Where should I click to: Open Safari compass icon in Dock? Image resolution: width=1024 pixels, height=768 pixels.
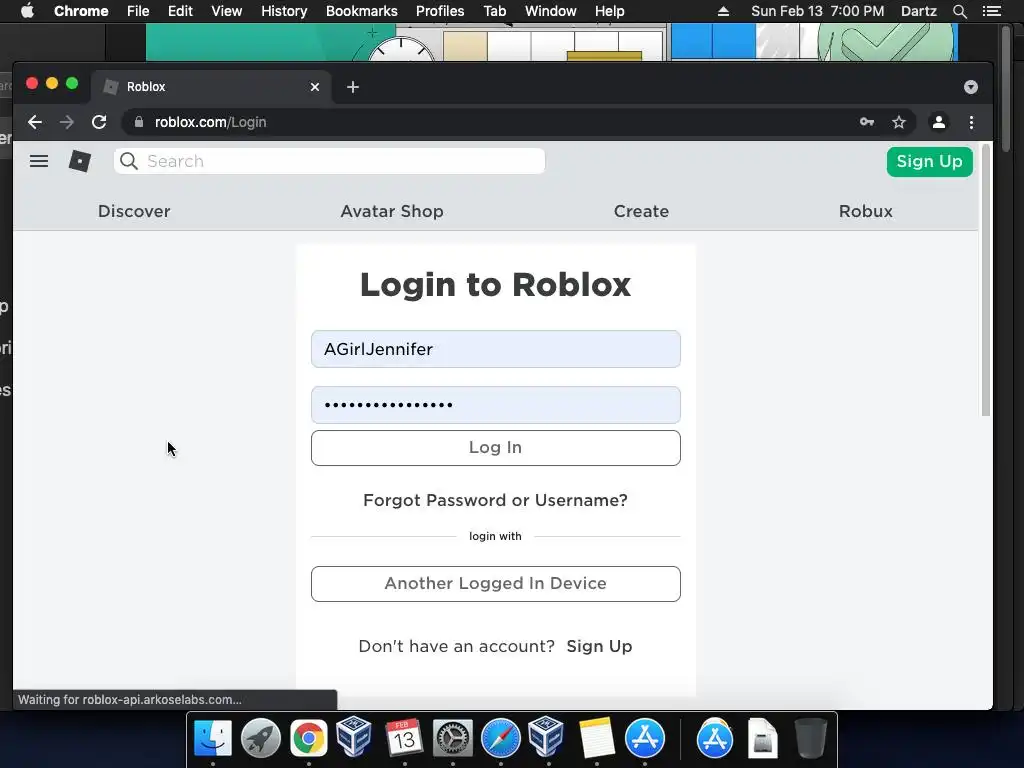click(x=500, y=738)
